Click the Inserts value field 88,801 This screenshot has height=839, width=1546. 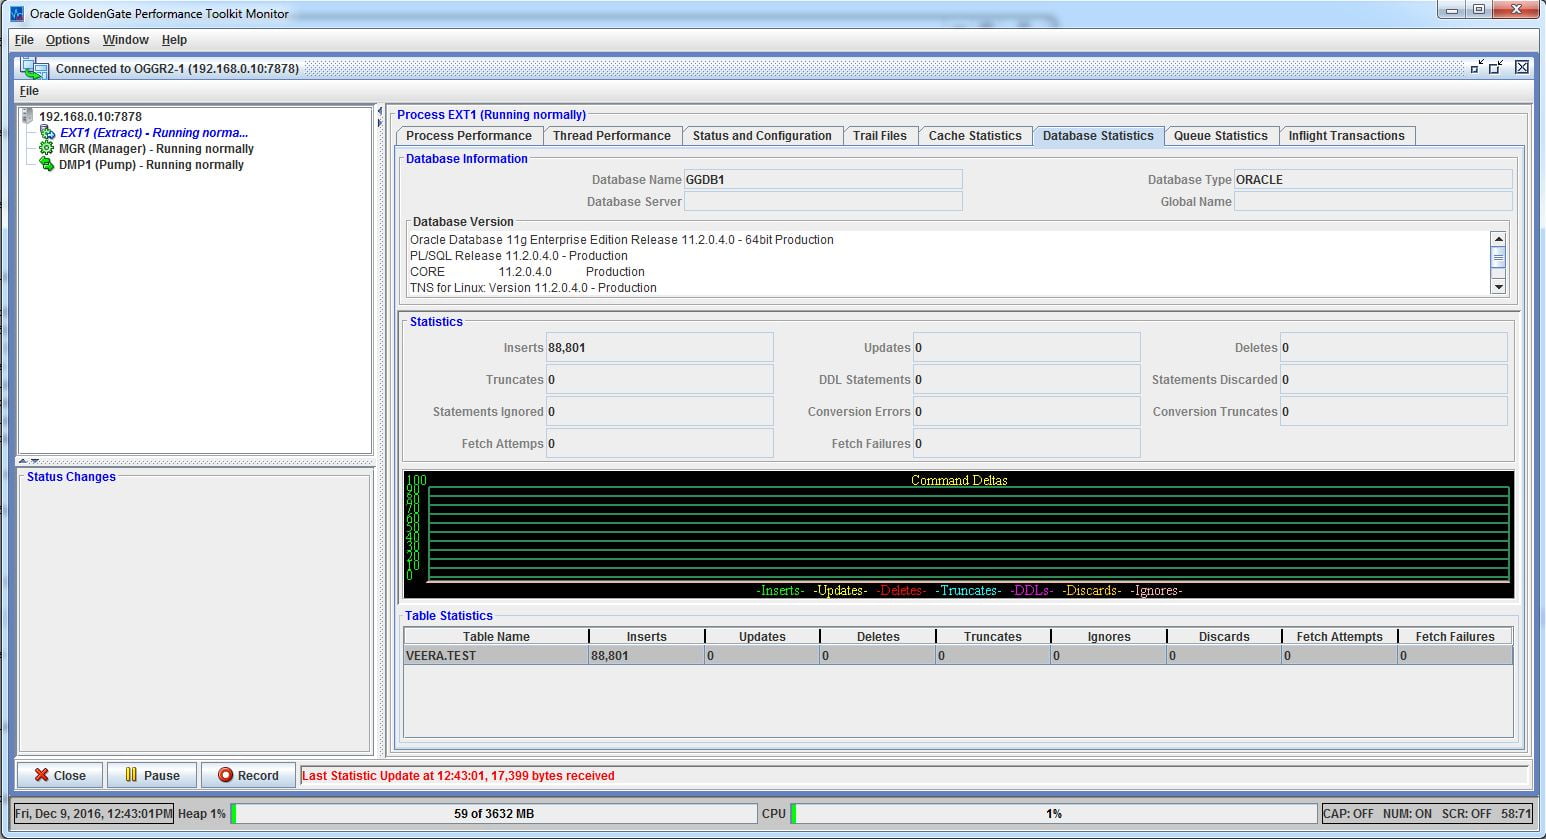coord(660,348)
